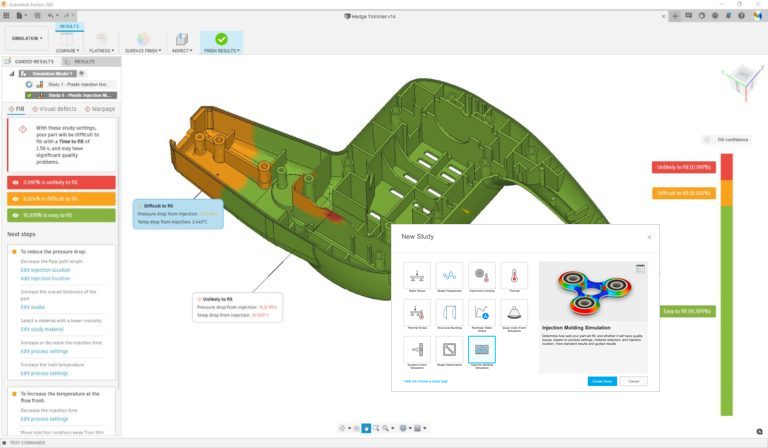Select Static Stress study type

click(417, 278)
